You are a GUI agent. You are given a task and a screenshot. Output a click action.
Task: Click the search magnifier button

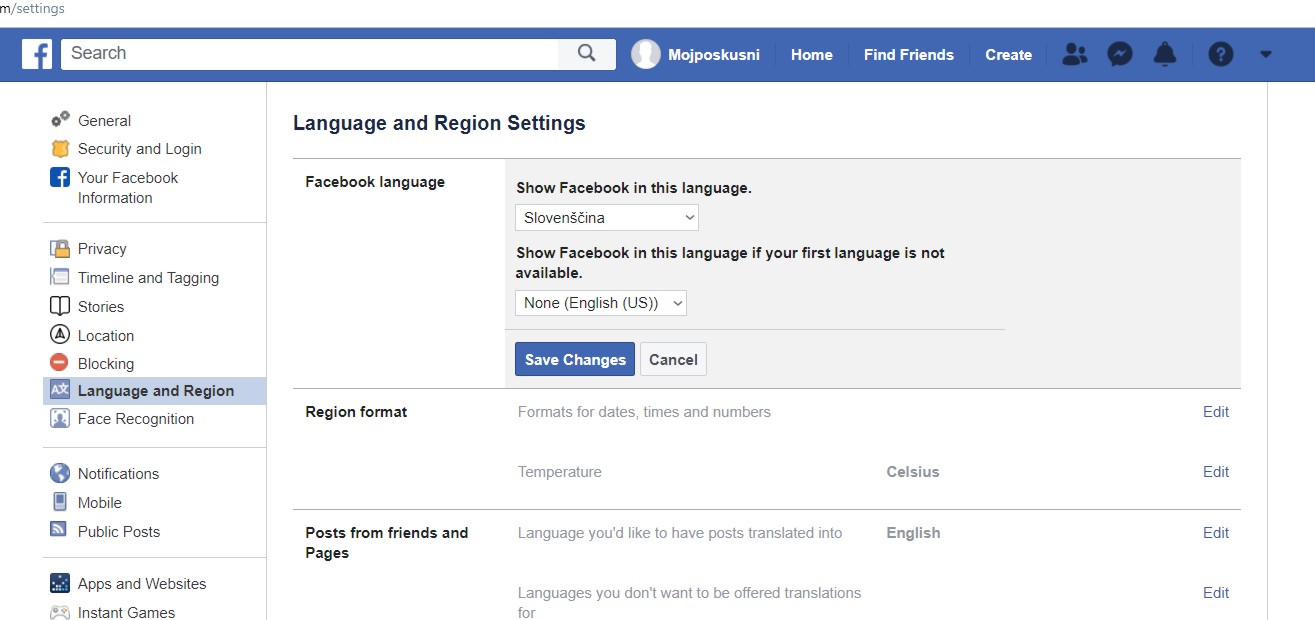[587, 54]
